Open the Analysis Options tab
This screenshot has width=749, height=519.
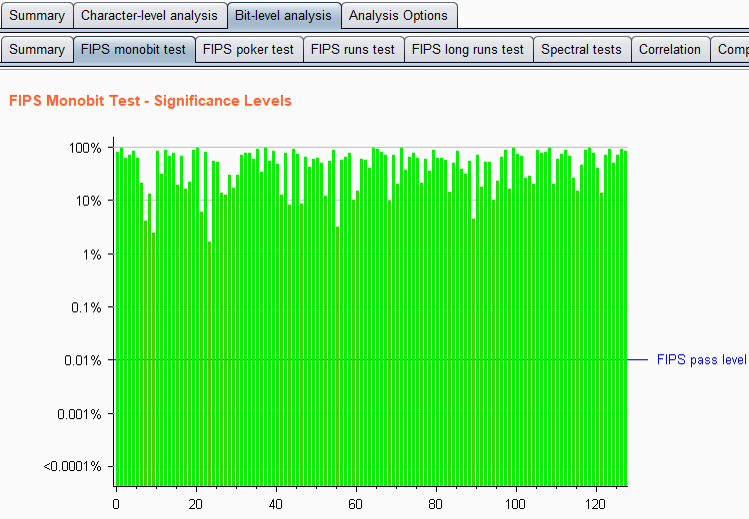pyautogui.click(x=398, y=15)
